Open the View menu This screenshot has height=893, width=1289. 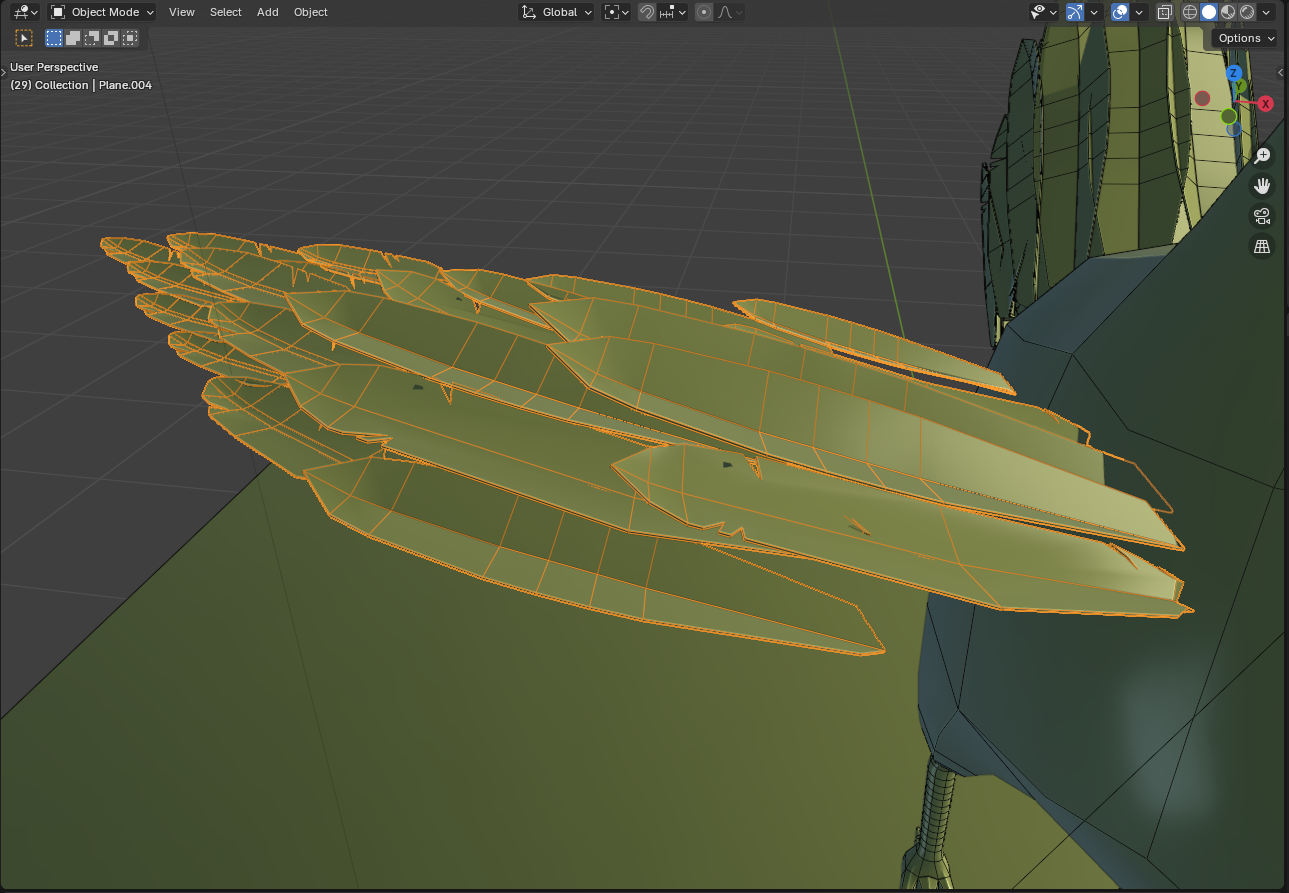pyautogui.click(x=182, y=12)
